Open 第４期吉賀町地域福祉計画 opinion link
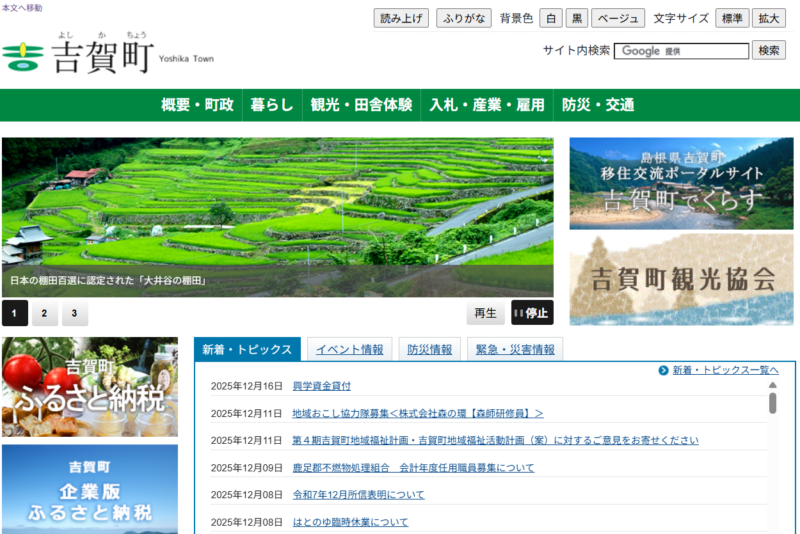The height and width of the screenshot is (534, 800). click(x=495, y=440)
